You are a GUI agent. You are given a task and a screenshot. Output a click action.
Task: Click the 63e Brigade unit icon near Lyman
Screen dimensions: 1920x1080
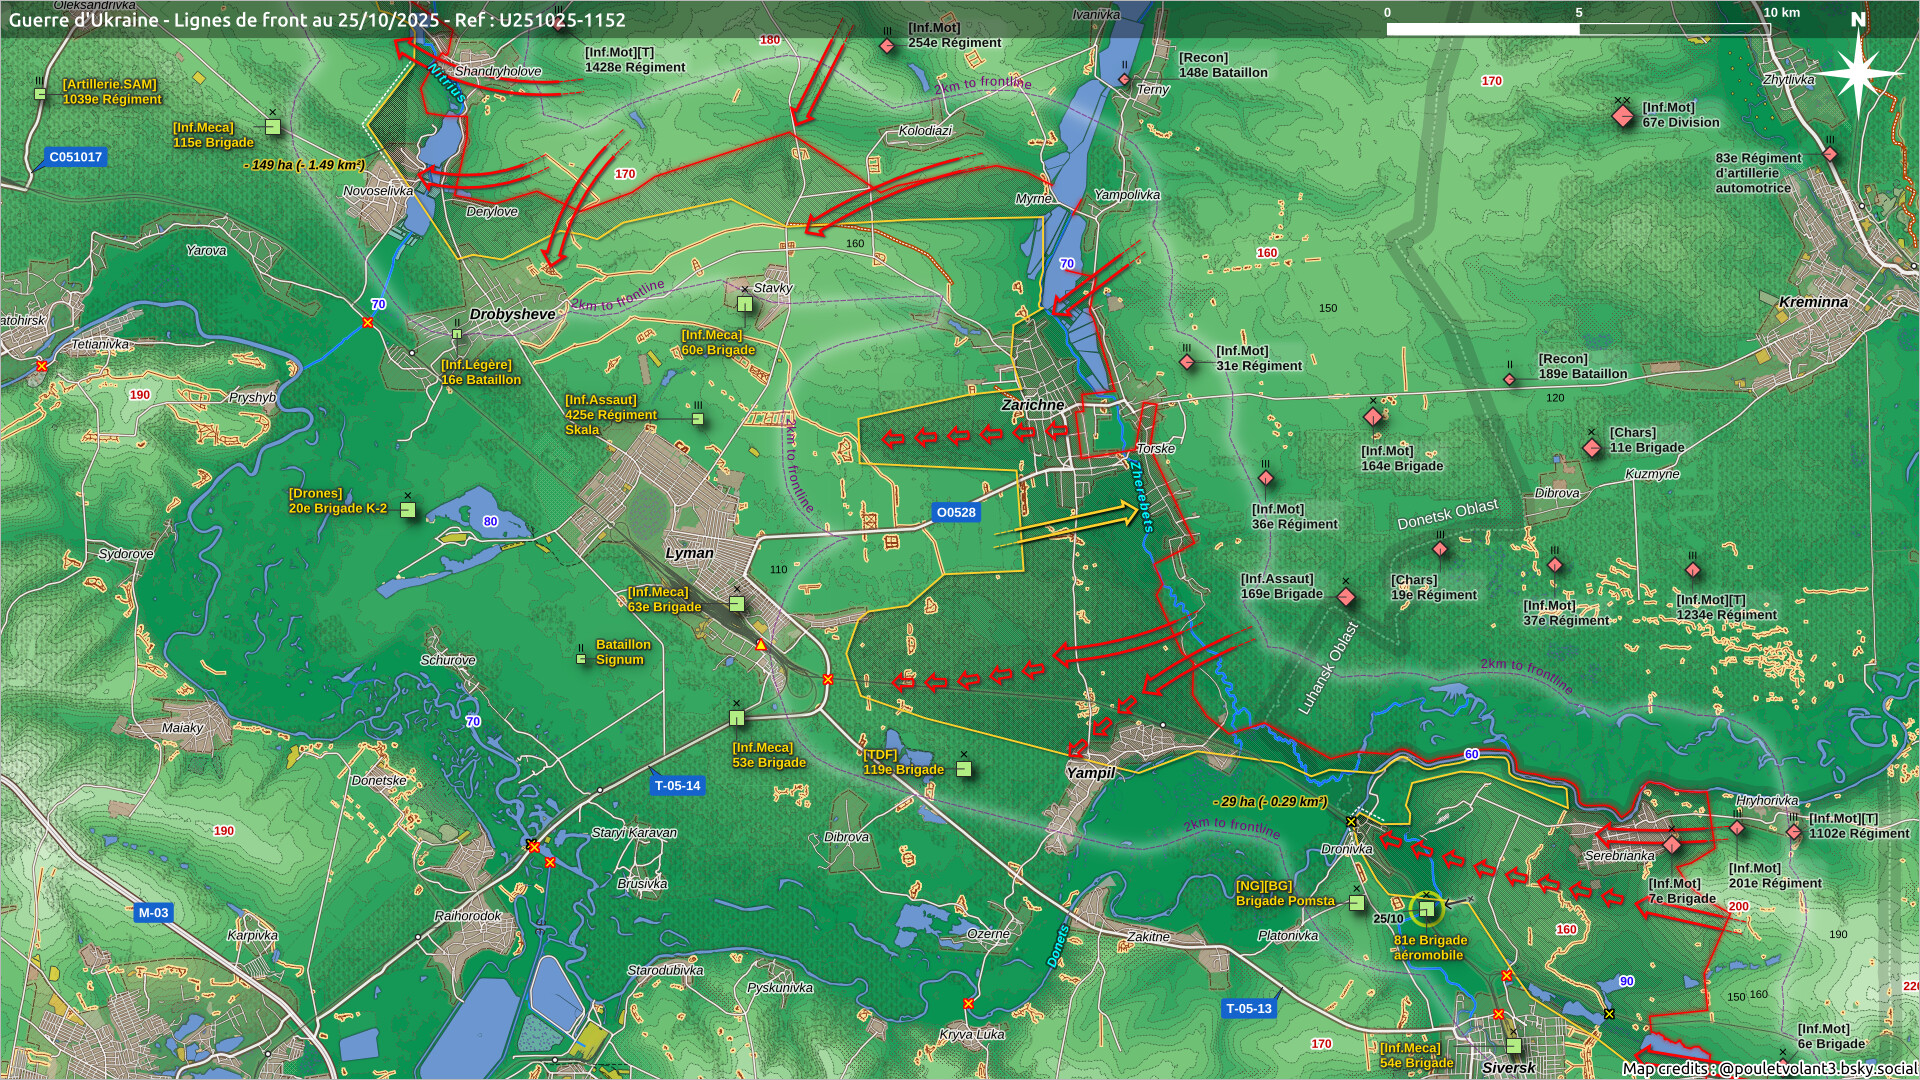pos(736,603)
